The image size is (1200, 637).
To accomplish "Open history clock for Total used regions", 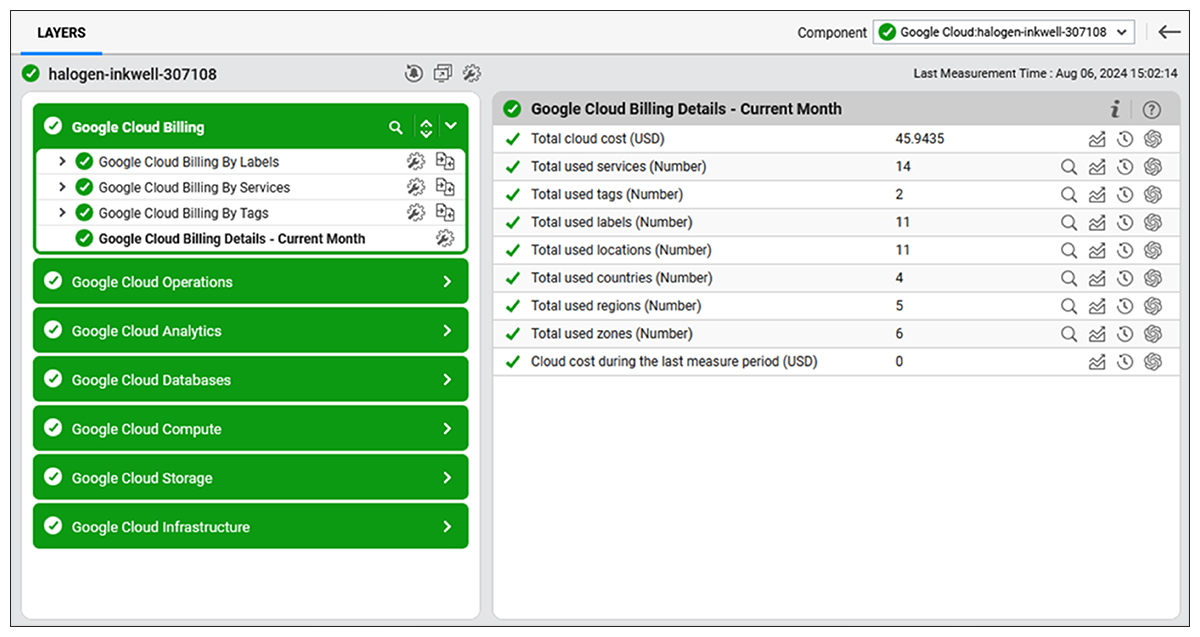I will tap(1125, 306).
